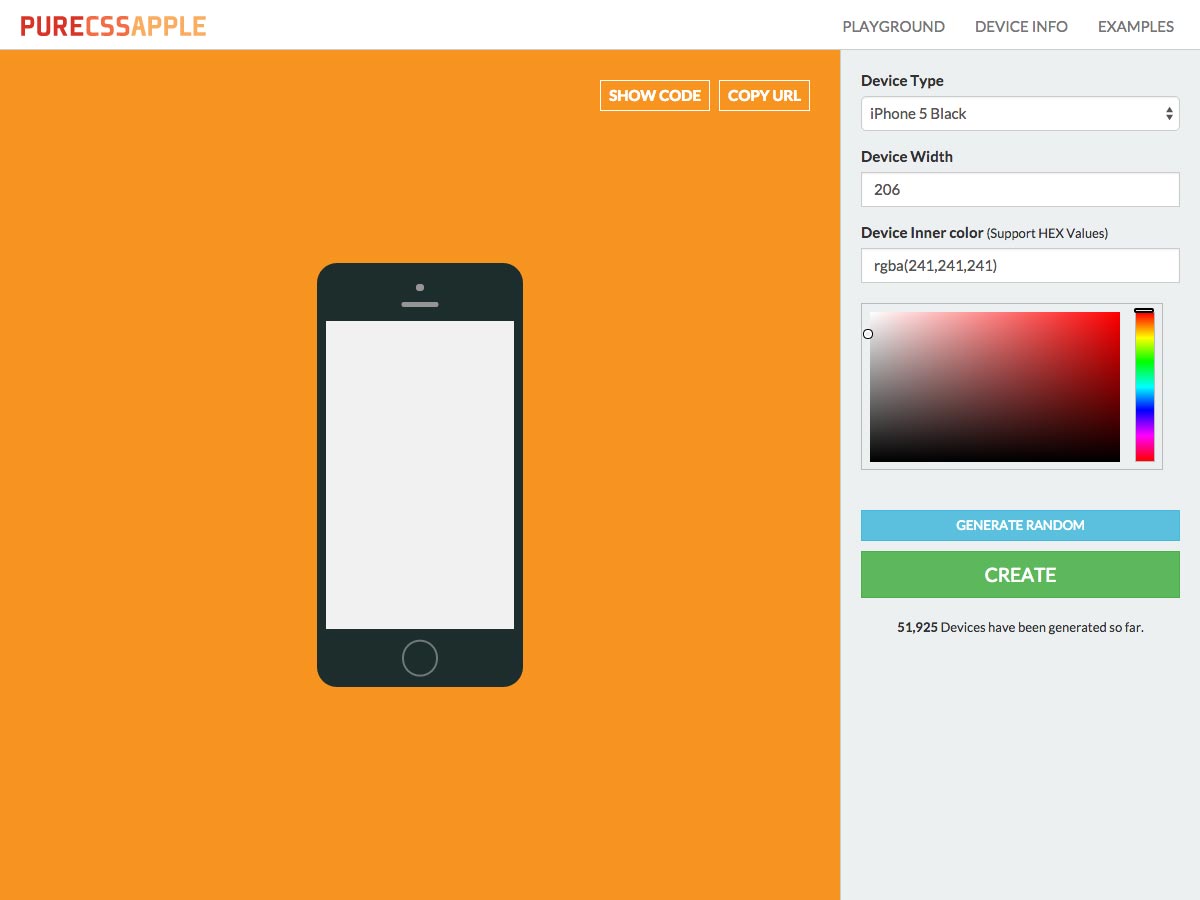Click the Generate Random button
Image resolution: width=1200 pixels, height=900 pixels.
point(1020,525)
